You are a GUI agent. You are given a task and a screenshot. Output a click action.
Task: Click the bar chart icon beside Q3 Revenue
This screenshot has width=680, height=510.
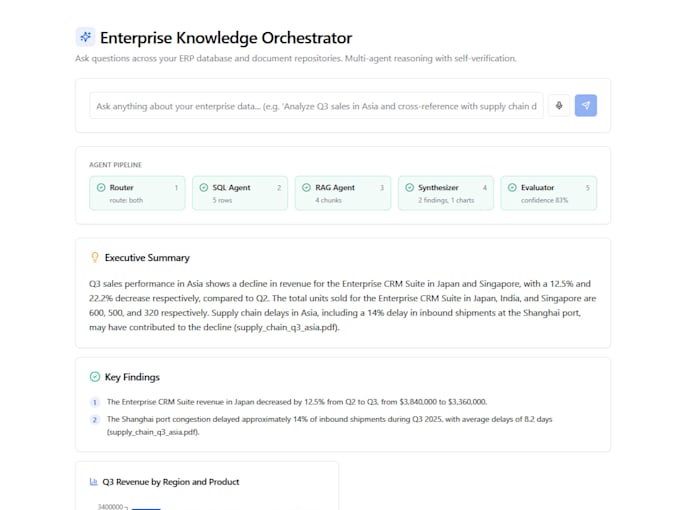pos(93,482)
